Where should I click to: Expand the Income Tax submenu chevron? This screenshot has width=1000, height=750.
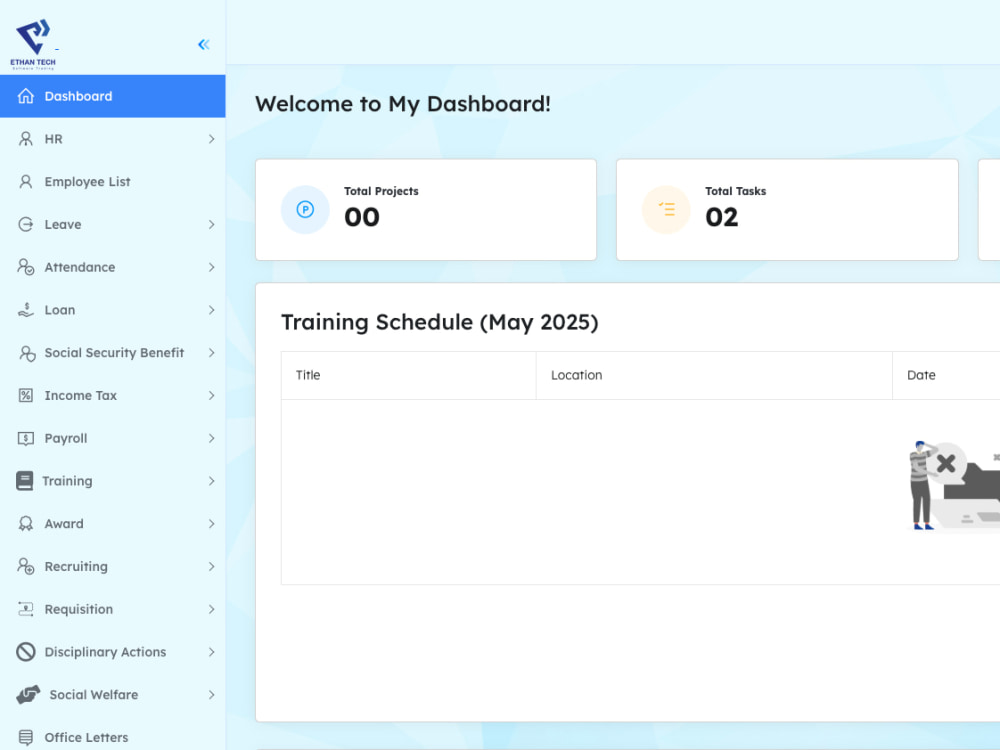212,395
